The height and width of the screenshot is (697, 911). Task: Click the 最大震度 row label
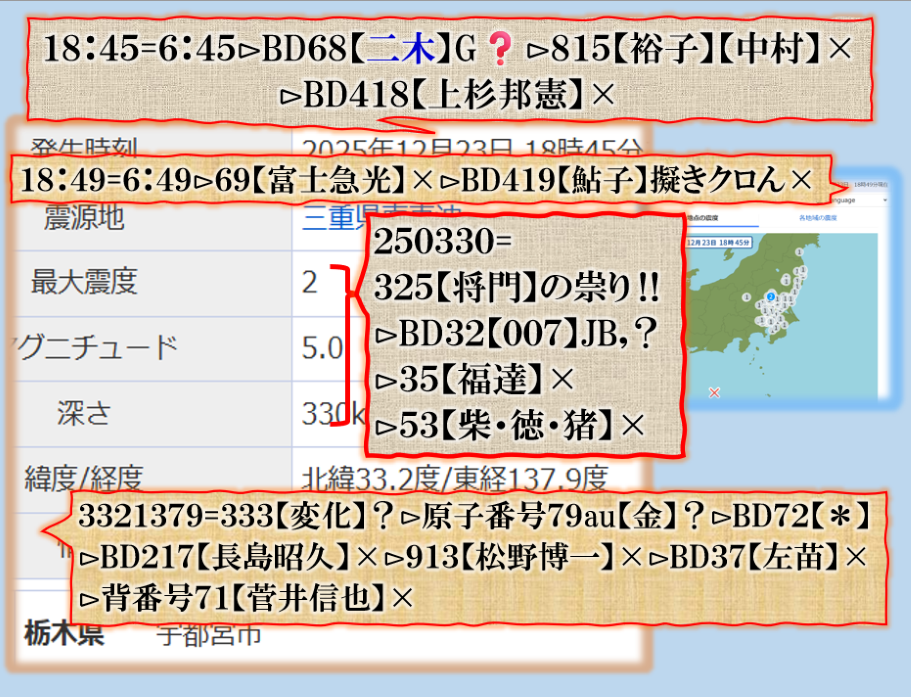point(84,283)
